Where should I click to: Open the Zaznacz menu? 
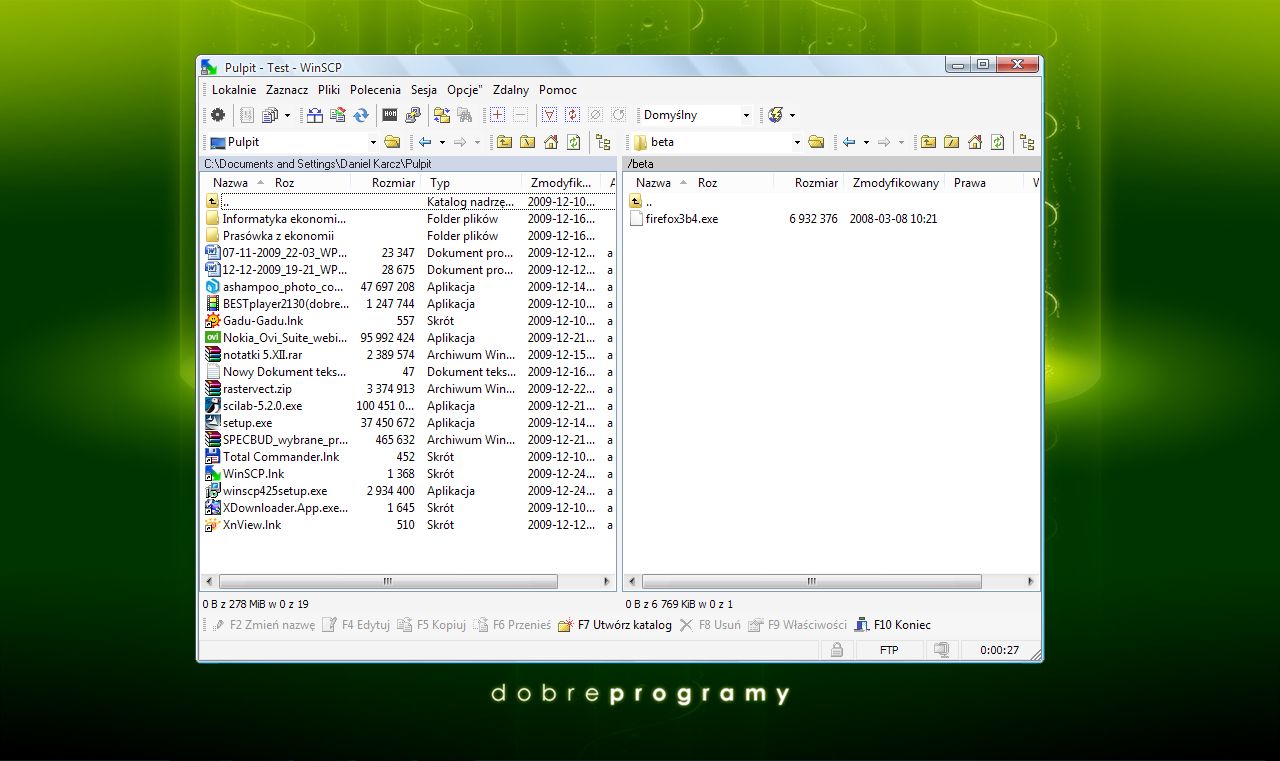pyautogui.click(x=287, y=90)
